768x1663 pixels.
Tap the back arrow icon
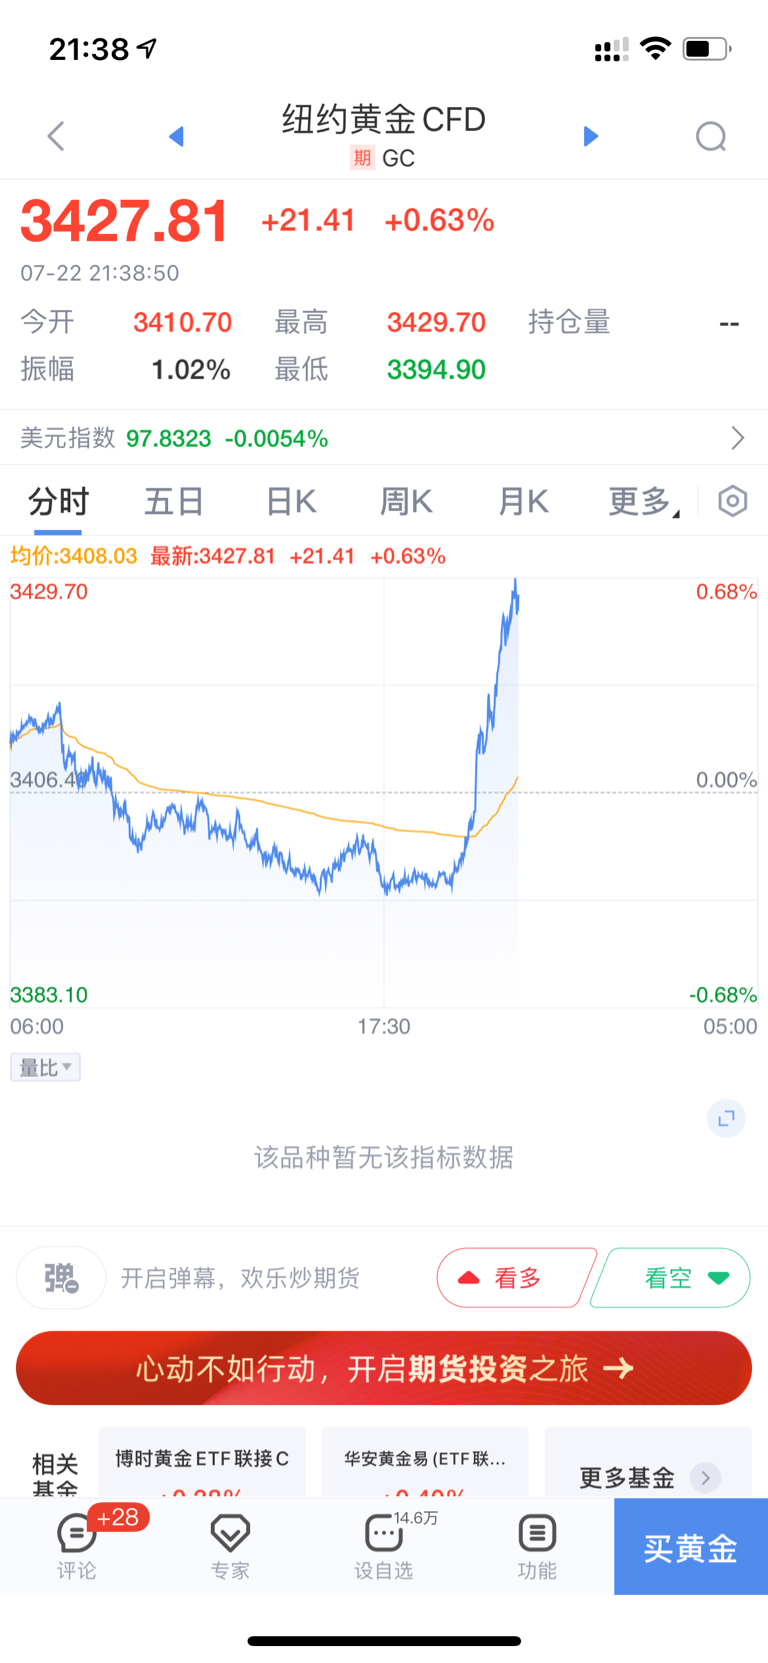pyautogui.click(x=56, y=136)
